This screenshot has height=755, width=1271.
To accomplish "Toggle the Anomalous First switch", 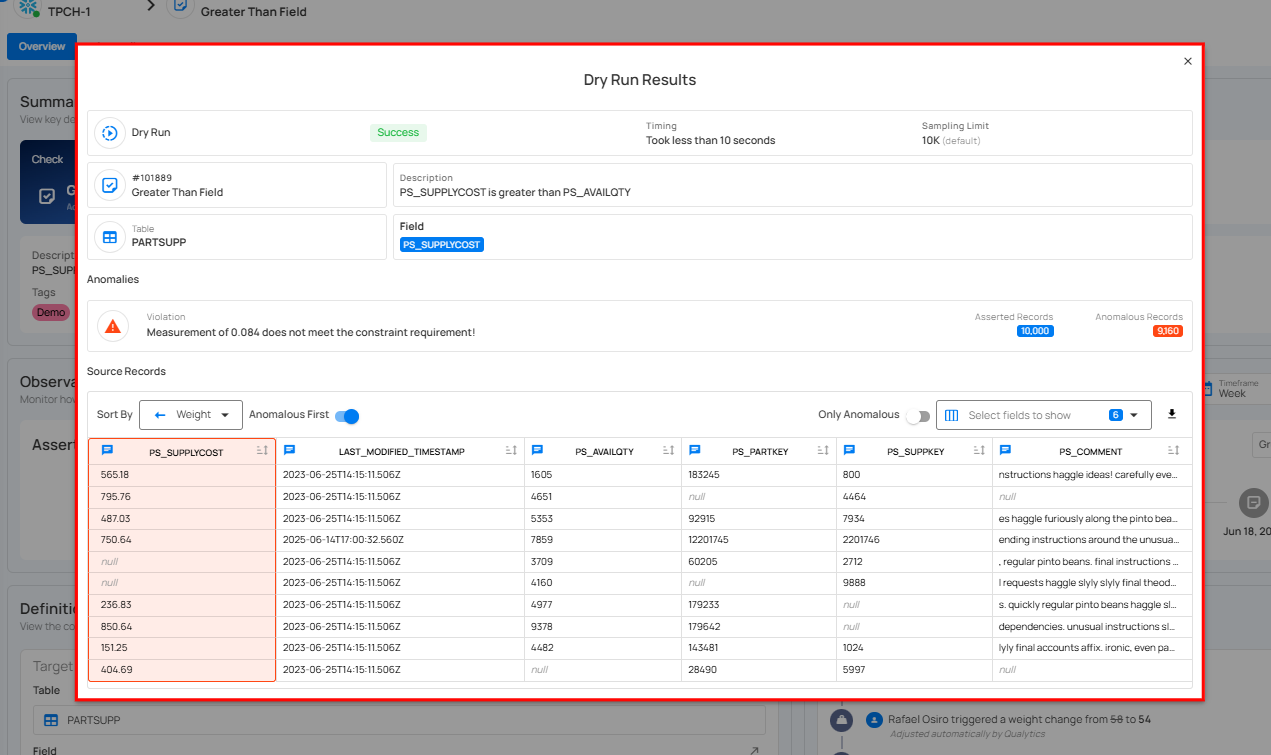I will point(347,415).
